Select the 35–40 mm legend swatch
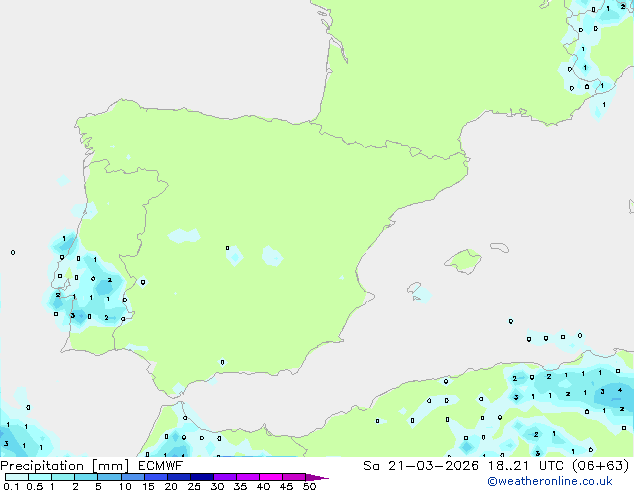634x490 pixels. 248,477
